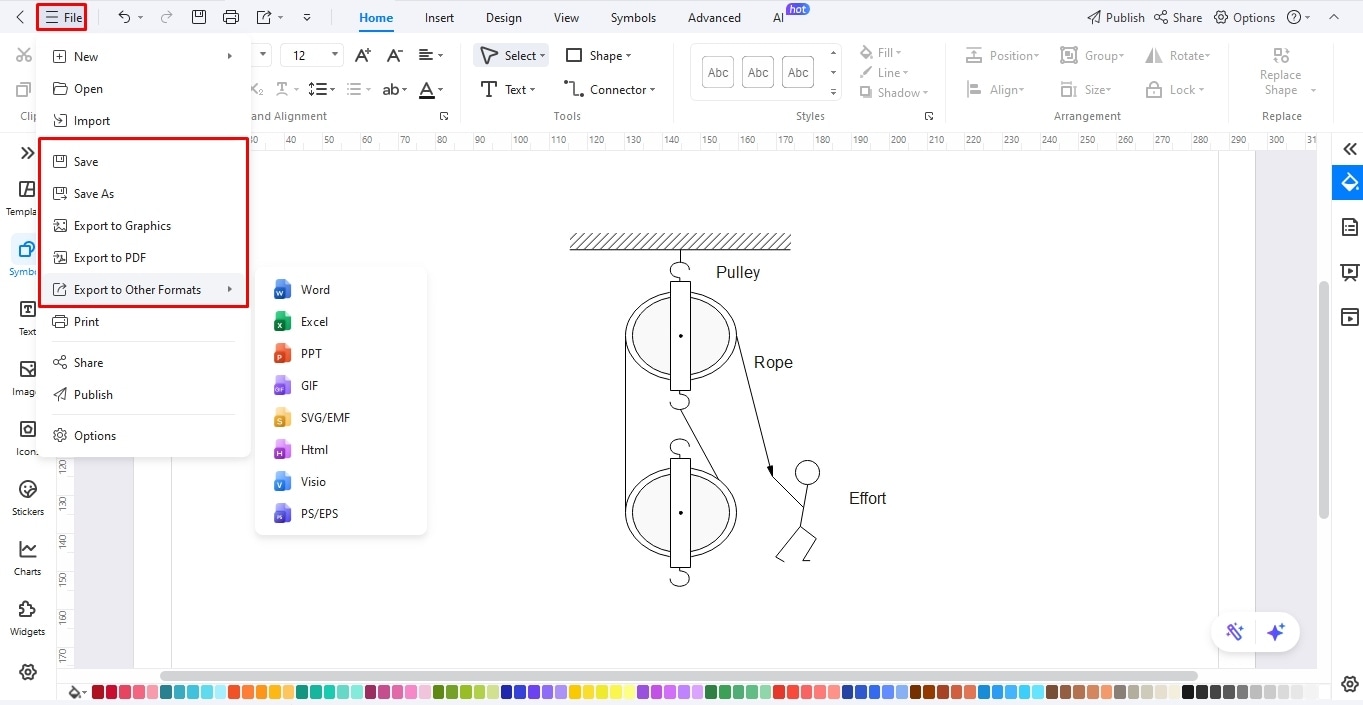This screenshot has width=1363, height=705.
Task: Expand the left sidebar with double chevron
Action: 27,153
